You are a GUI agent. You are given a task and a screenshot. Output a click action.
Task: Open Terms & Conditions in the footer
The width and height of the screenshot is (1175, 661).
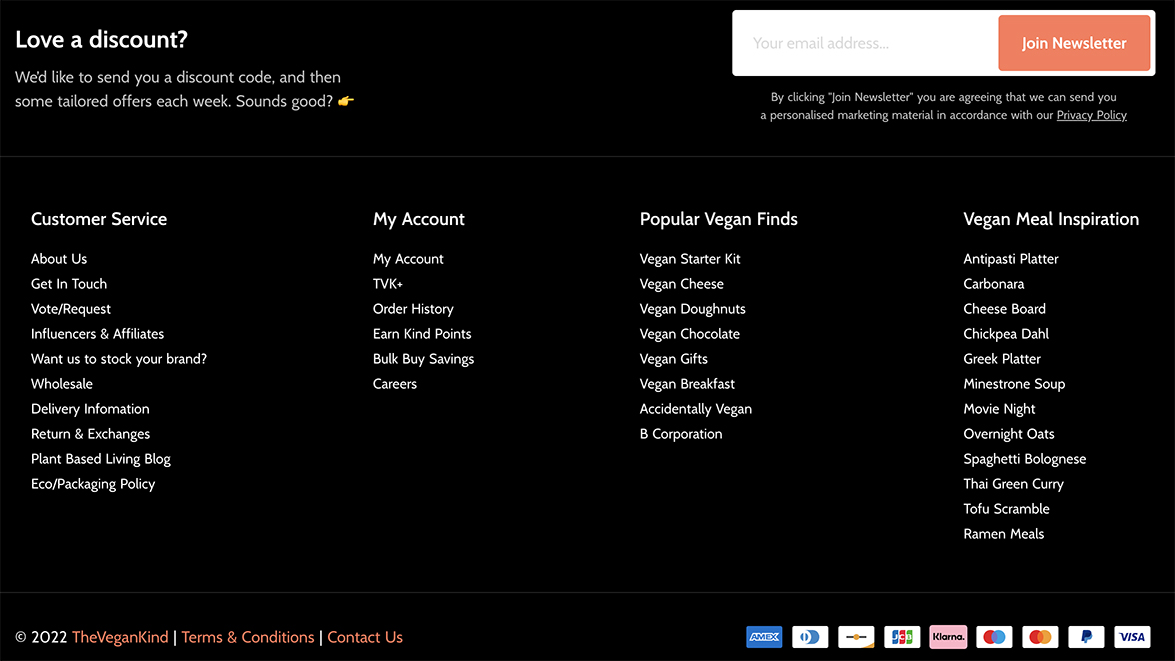247,637
